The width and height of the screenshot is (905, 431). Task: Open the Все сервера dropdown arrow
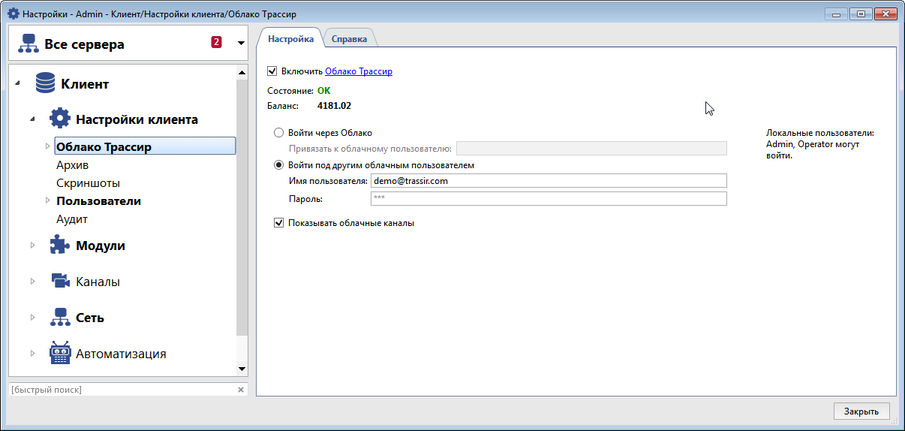(240, 44)
